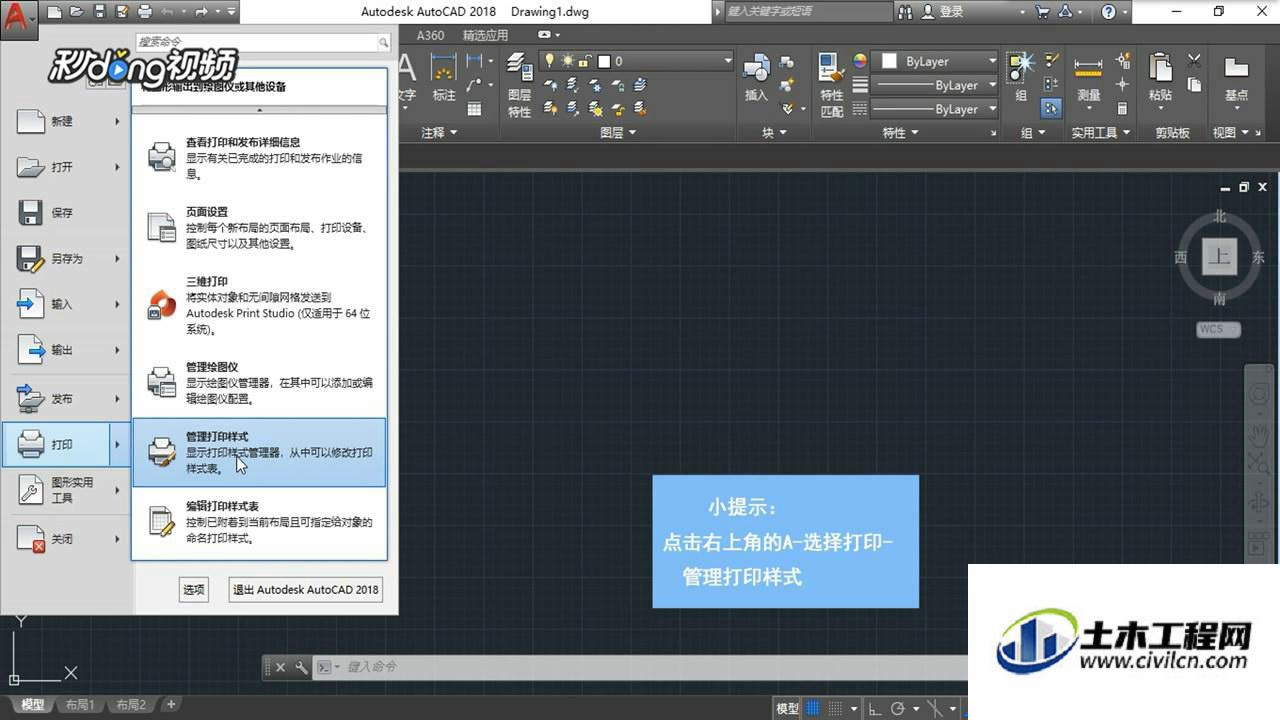Screen dimensions: 1280x720
Task: Click the Autodesk App Store cart icon
Action: [1043, 12]
